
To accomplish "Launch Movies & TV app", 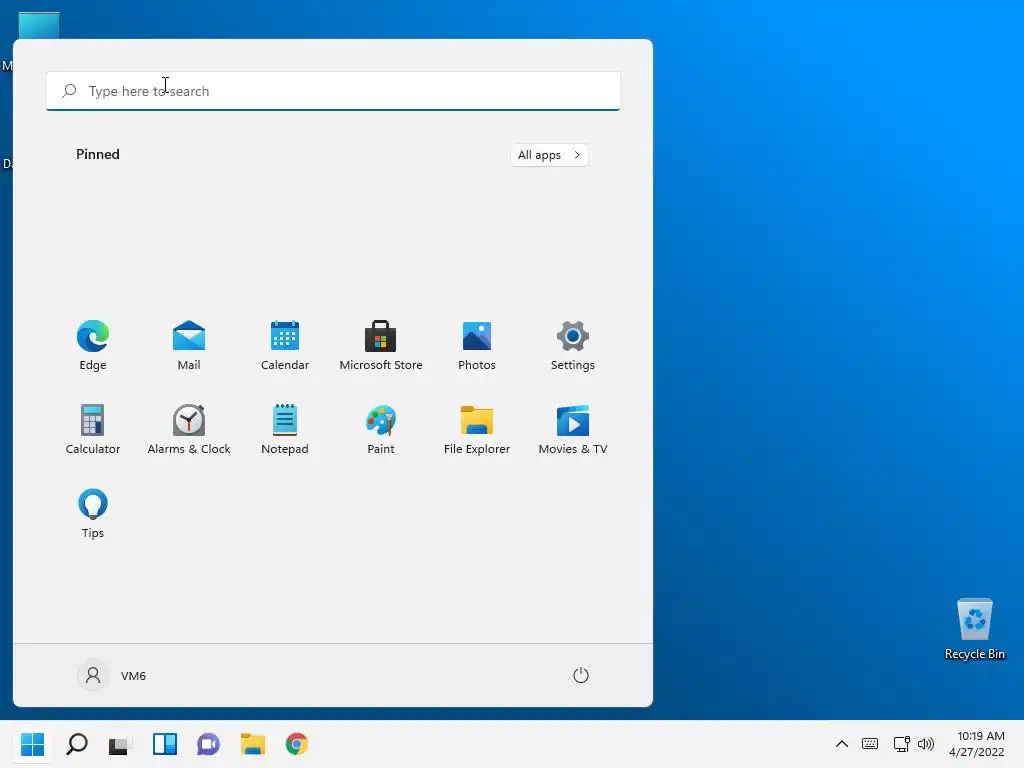I will click(x=573, y=430).
